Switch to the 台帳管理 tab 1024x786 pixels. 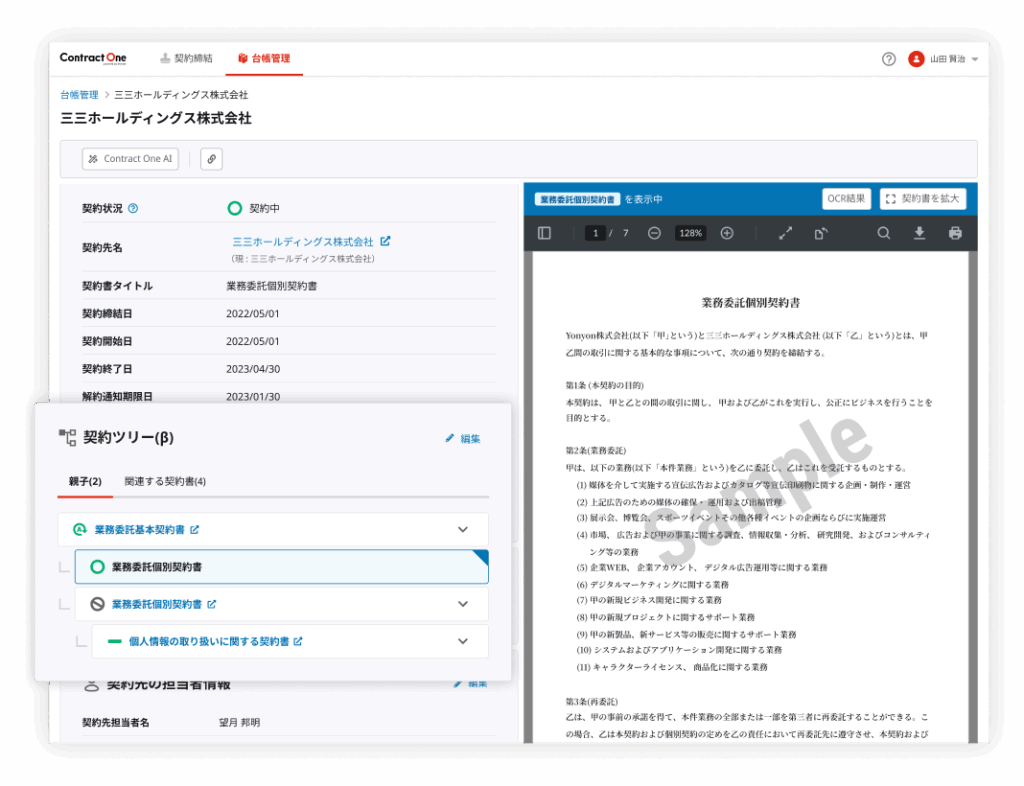pos(264,58)
